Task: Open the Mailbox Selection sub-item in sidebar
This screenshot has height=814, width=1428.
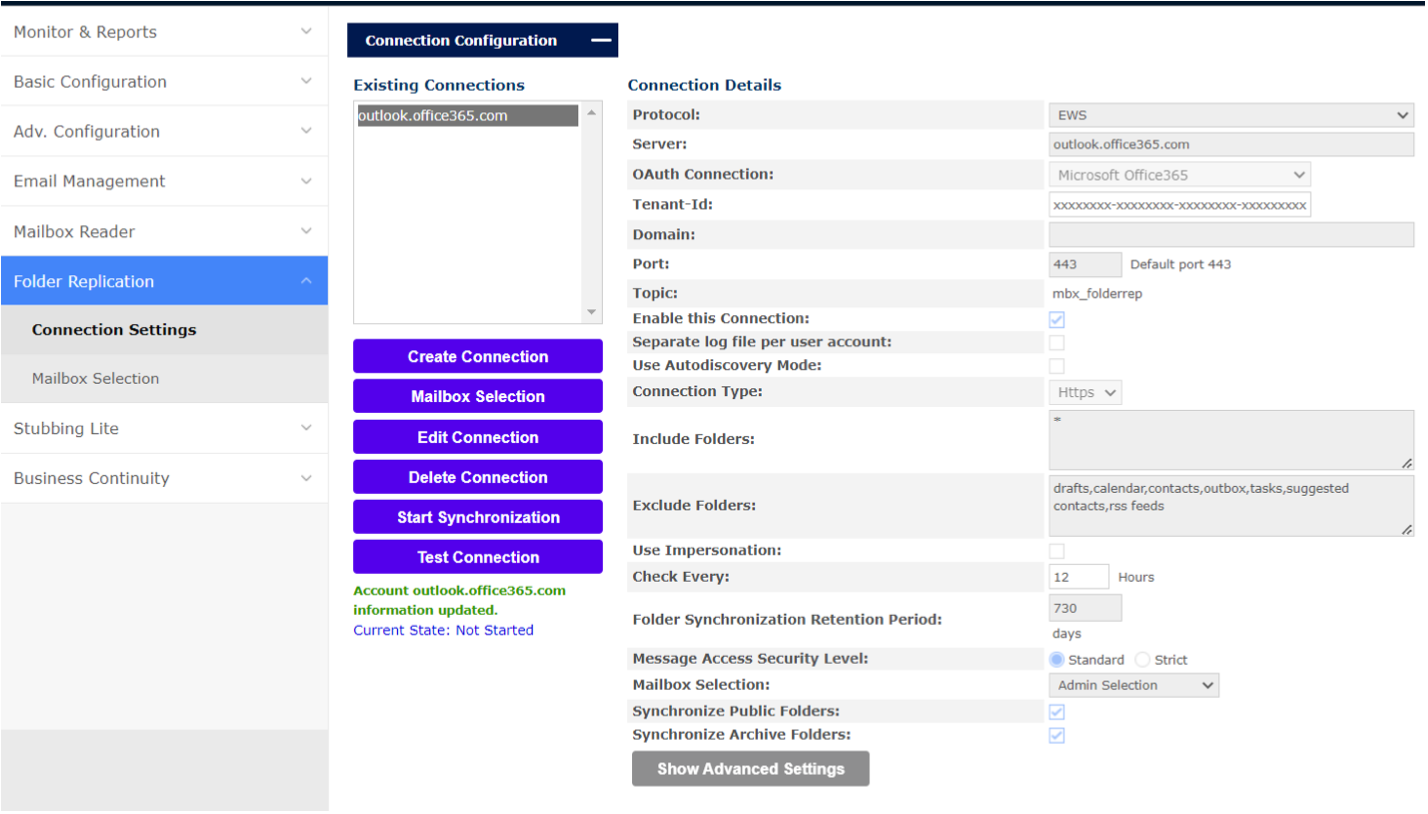Action: 95,378
